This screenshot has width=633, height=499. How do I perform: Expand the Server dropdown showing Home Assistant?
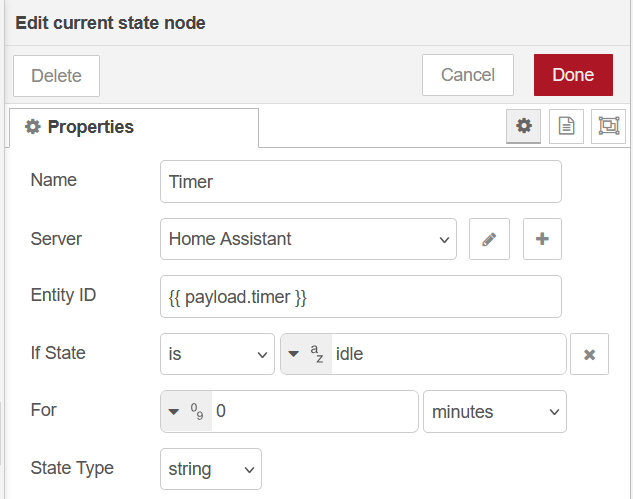click(308, 239)
